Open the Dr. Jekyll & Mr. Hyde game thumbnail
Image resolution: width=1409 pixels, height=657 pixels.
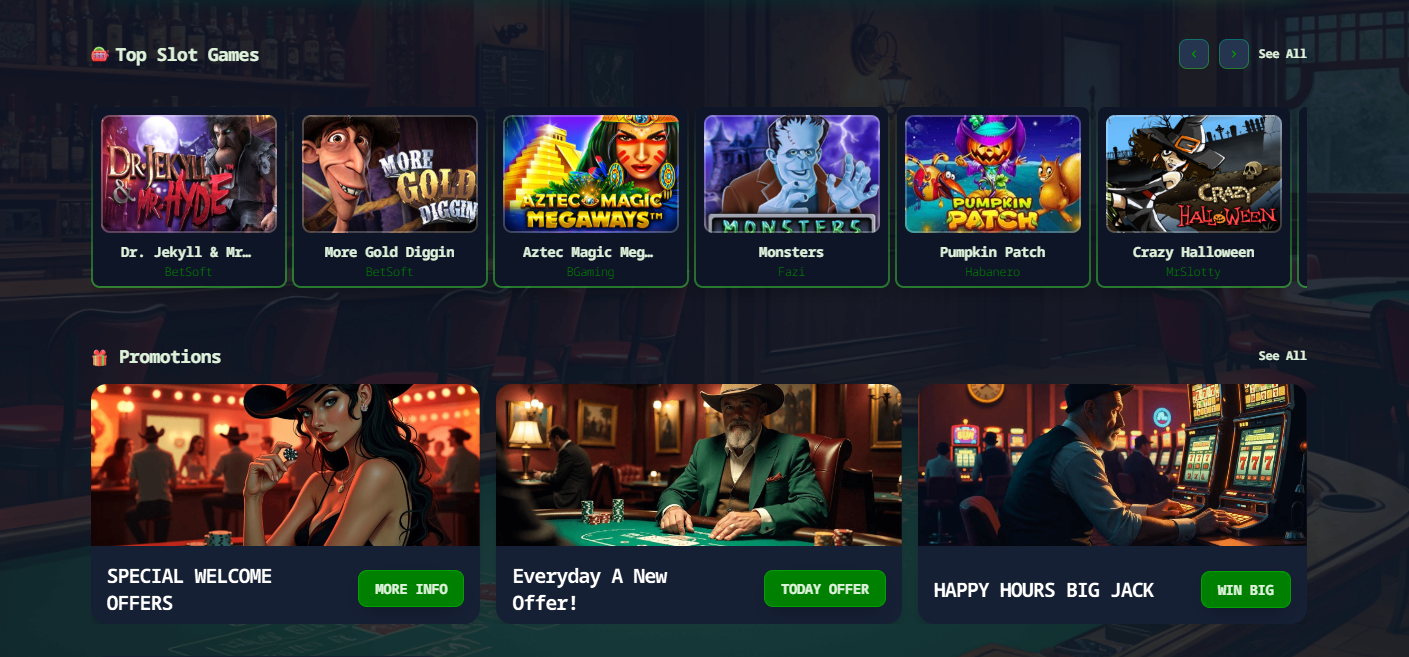click(x=189, y=174)
